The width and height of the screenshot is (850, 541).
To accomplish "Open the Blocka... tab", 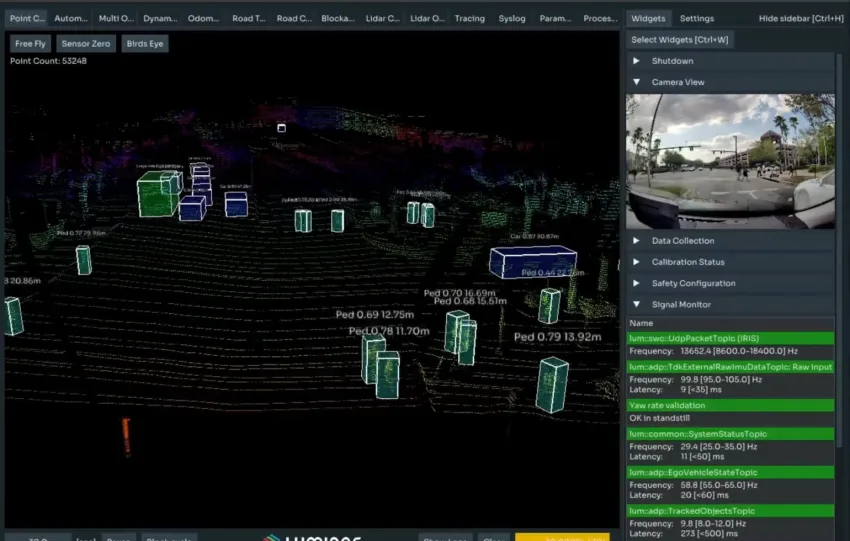I will point(337,18).
